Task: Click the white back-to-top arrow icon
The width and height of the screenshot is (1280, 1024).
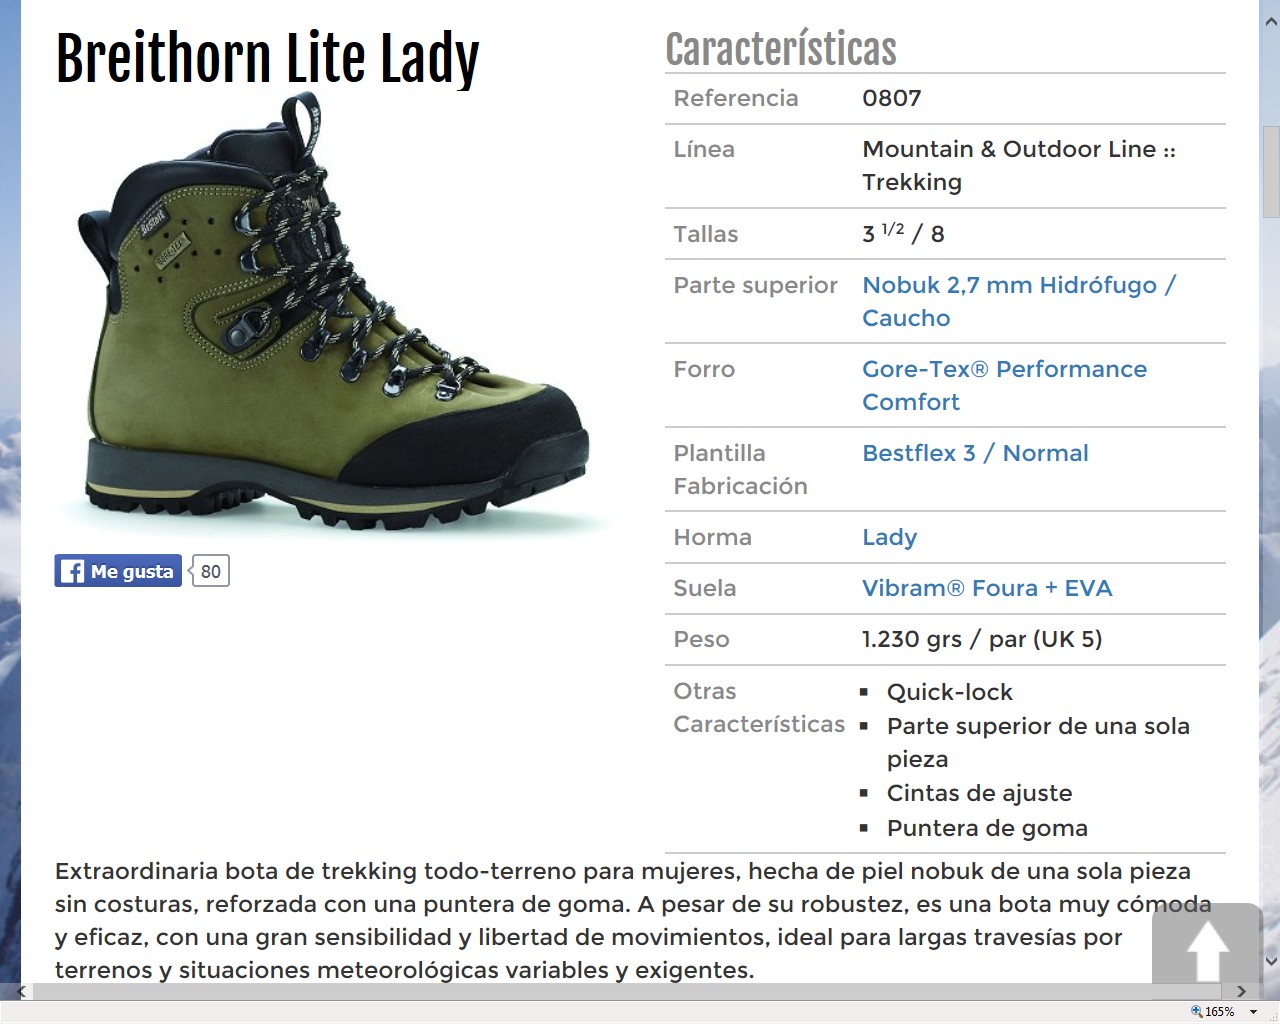Action: tap(1207, 951)
